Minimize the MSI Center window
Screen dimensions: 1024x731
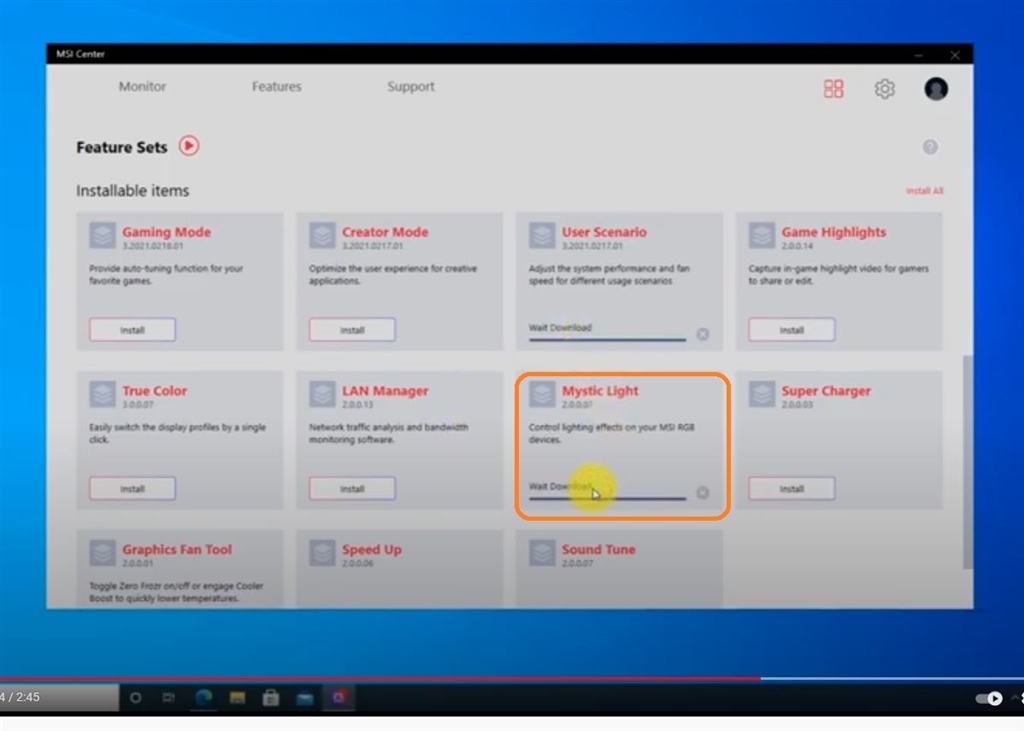918,55
